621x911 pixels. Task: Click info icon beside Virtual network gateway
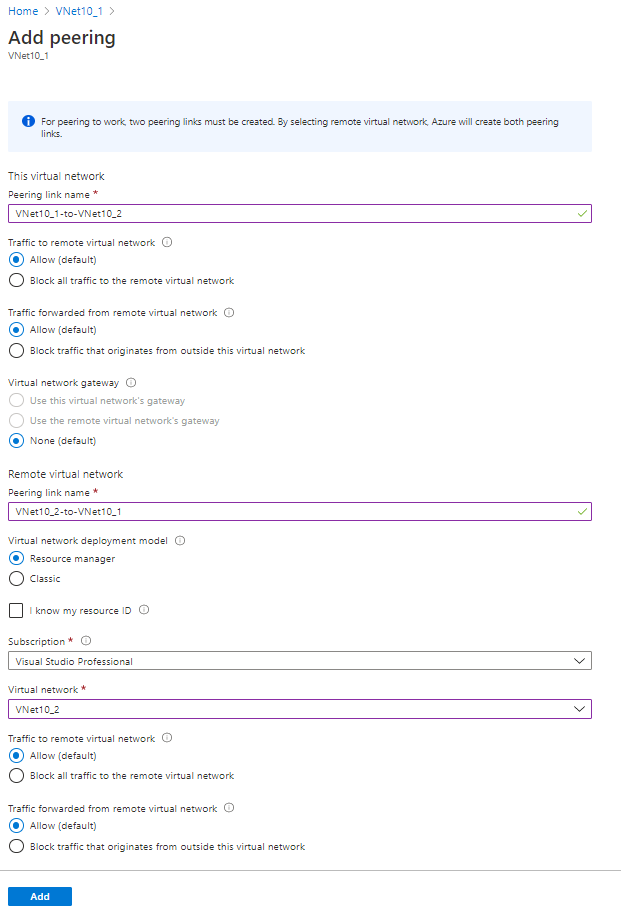pos(132,382)
